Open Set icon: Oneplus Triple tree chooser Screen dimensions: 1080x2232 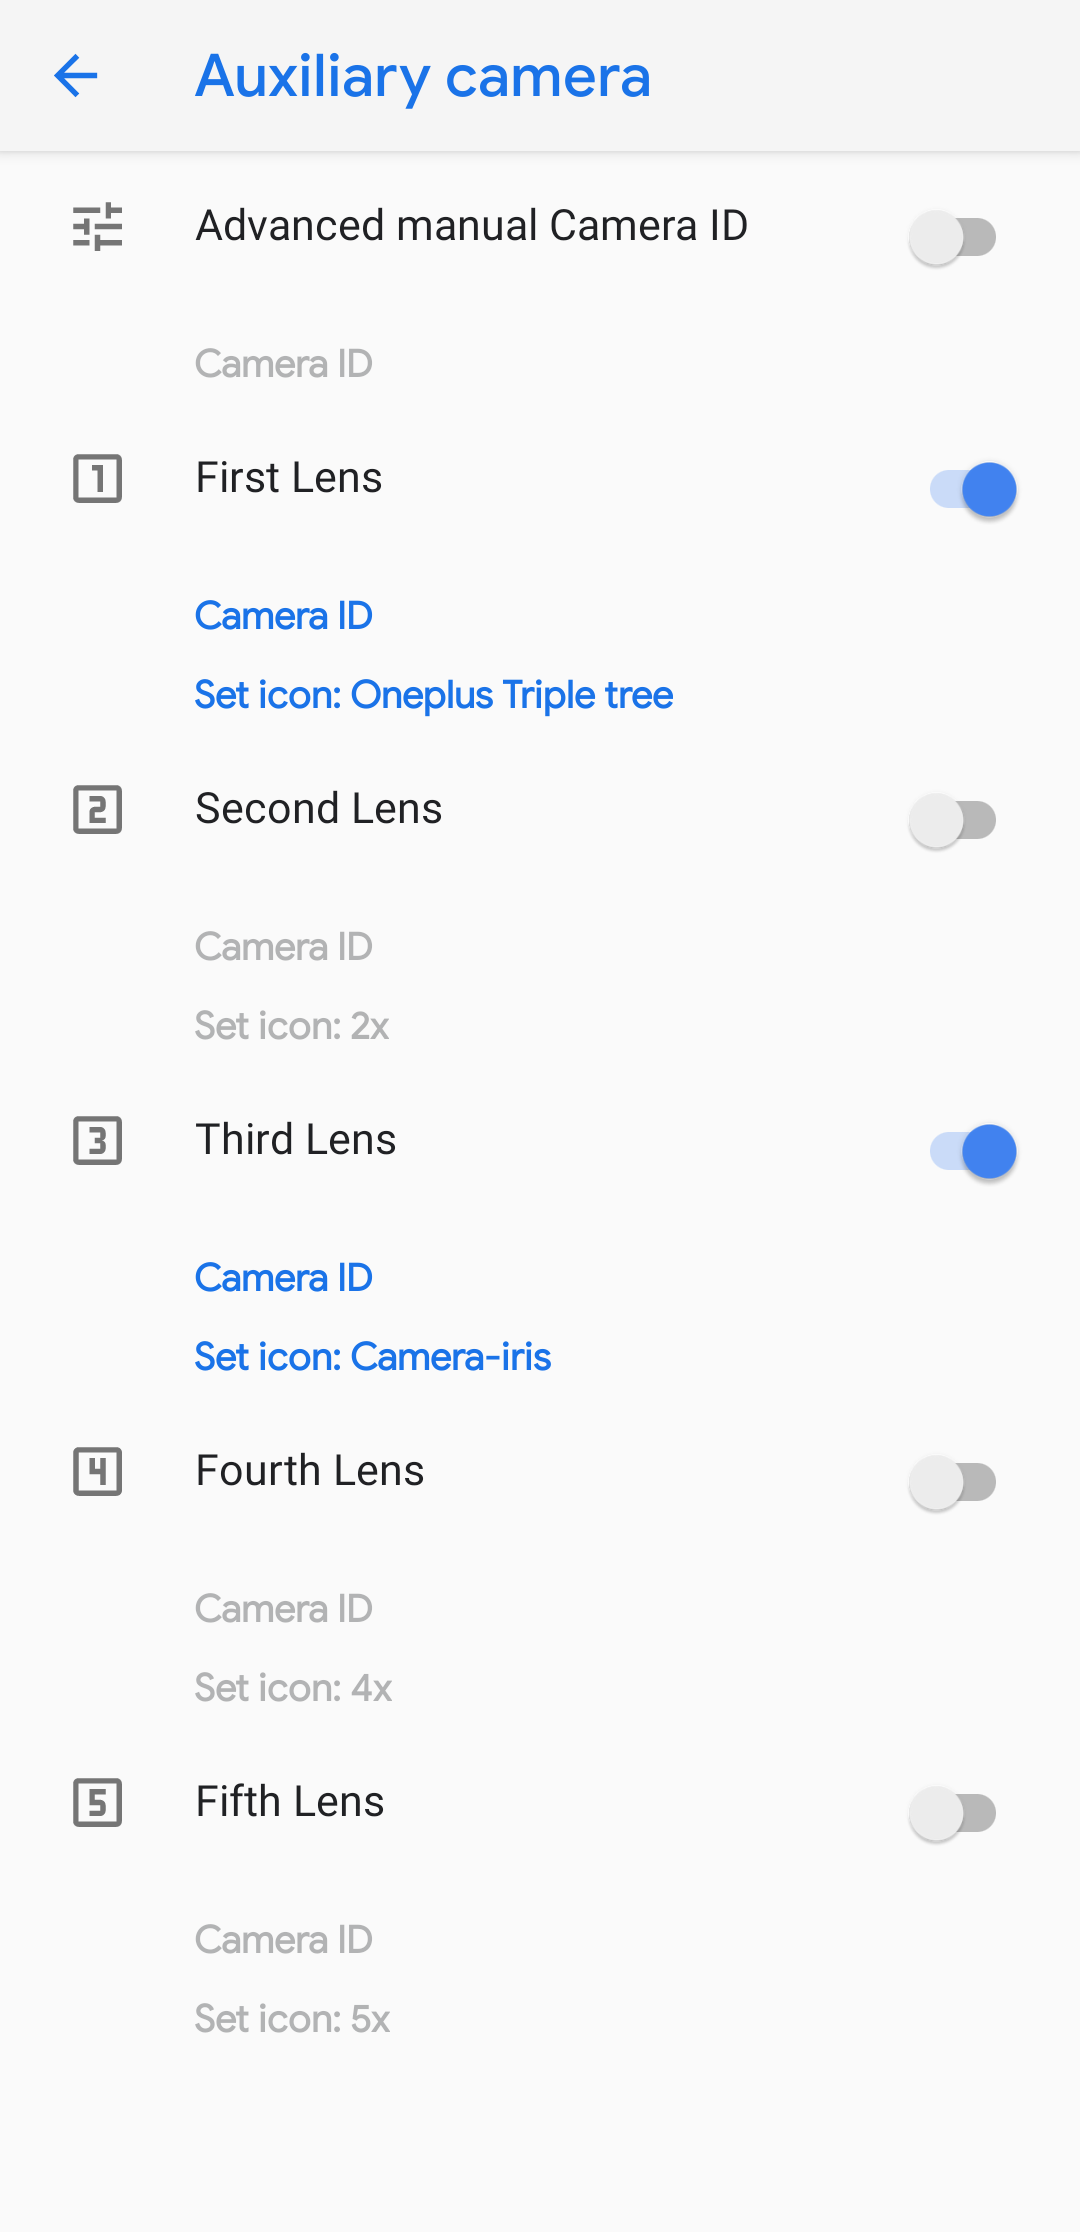[434, 695]
